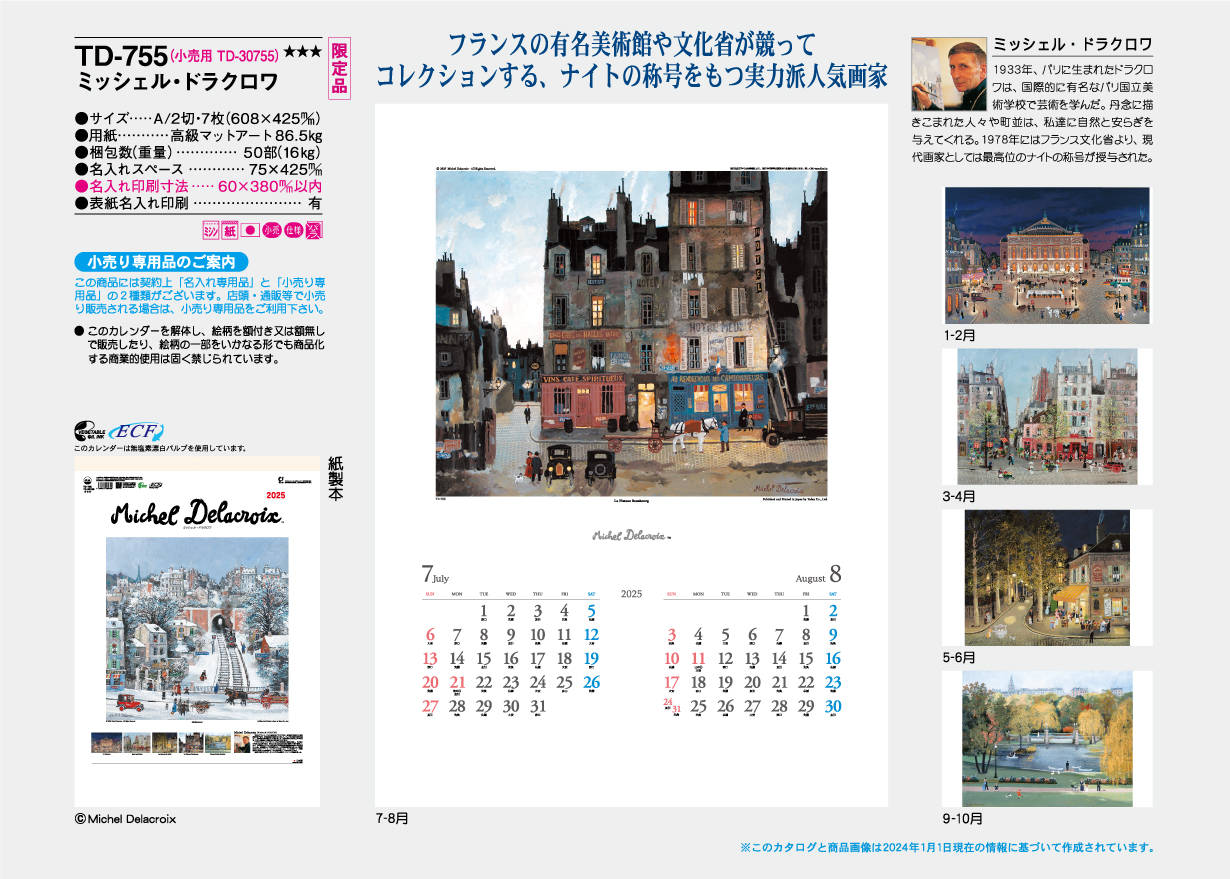Click red holiday July 21
1230x879 pixels.
pyautogui.click(x=457, y=684)
